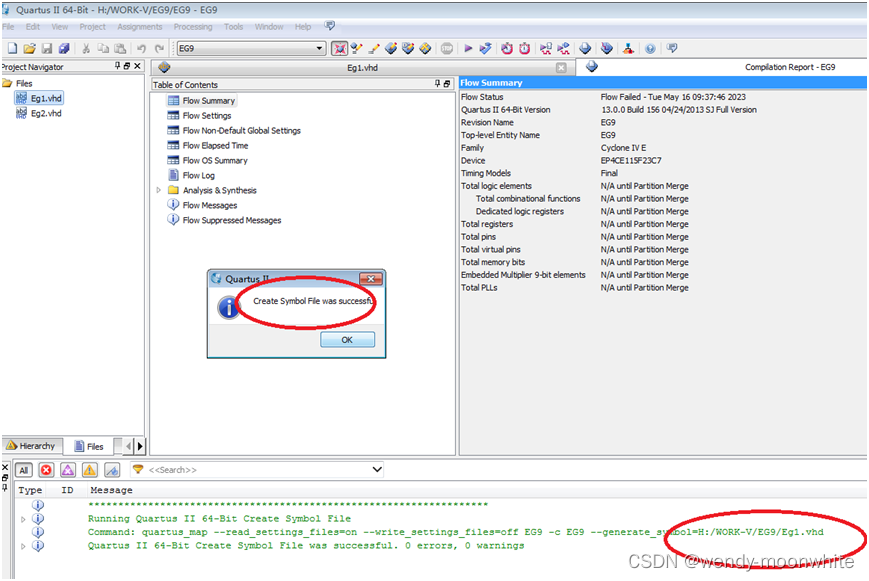Click the Save All toolbar icon
The height and width of the screenshot is (581, 869).
pyautogui.click(x=64, y=49)
